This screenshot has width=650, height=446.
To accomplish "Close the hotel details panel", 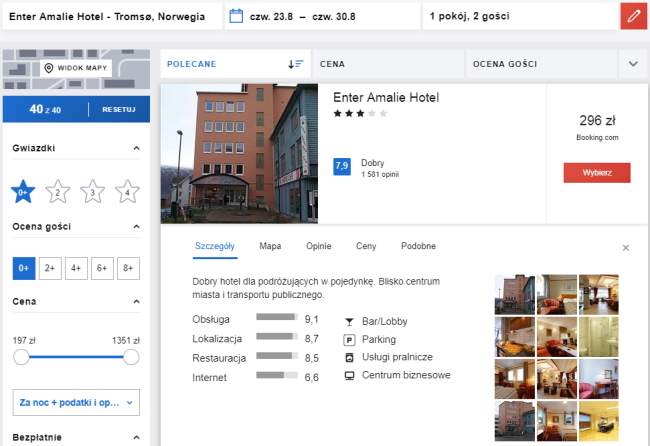I will tap(626, 247).
